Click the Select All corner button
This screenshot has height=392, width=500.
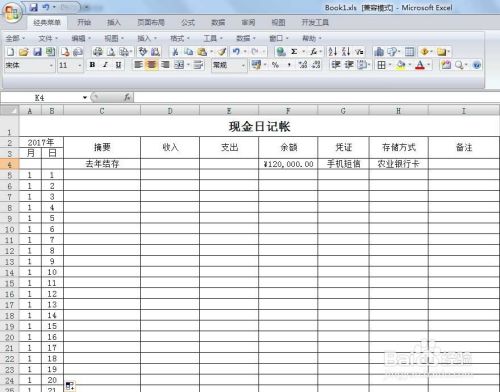click(9, 110)
